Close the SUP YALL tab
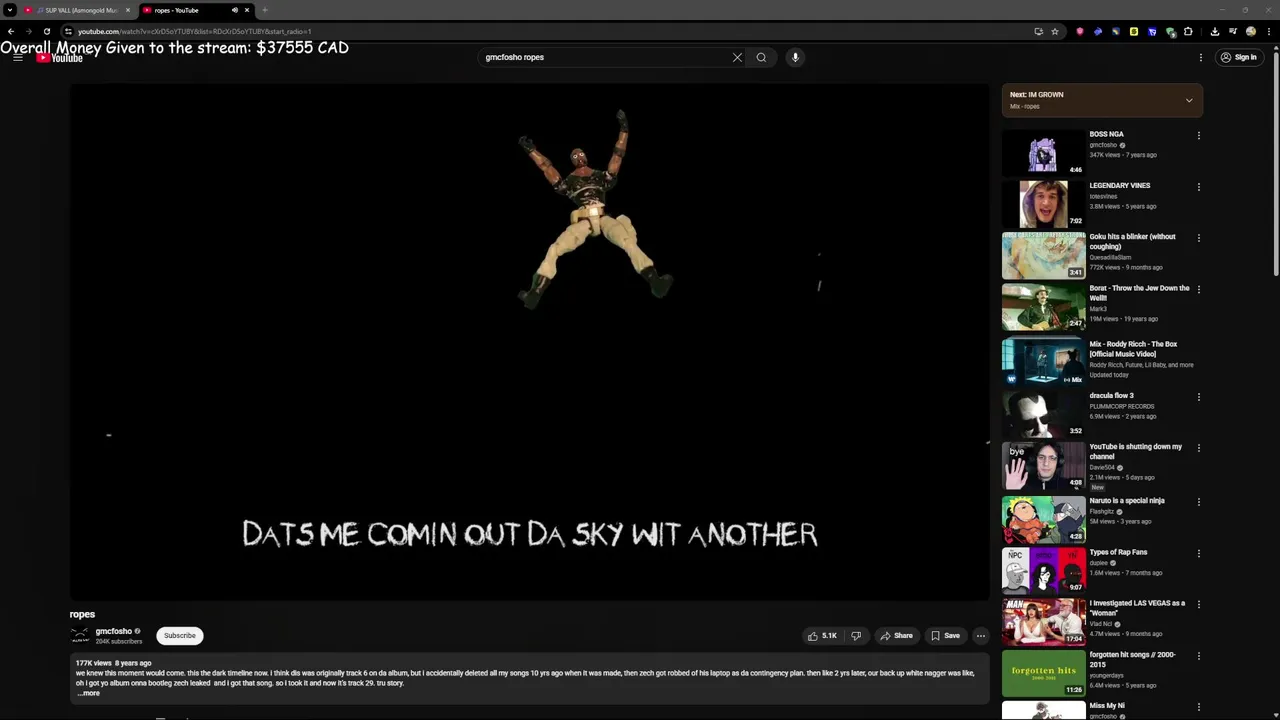This screenshot has width=1280, height=720. point(127,10)
